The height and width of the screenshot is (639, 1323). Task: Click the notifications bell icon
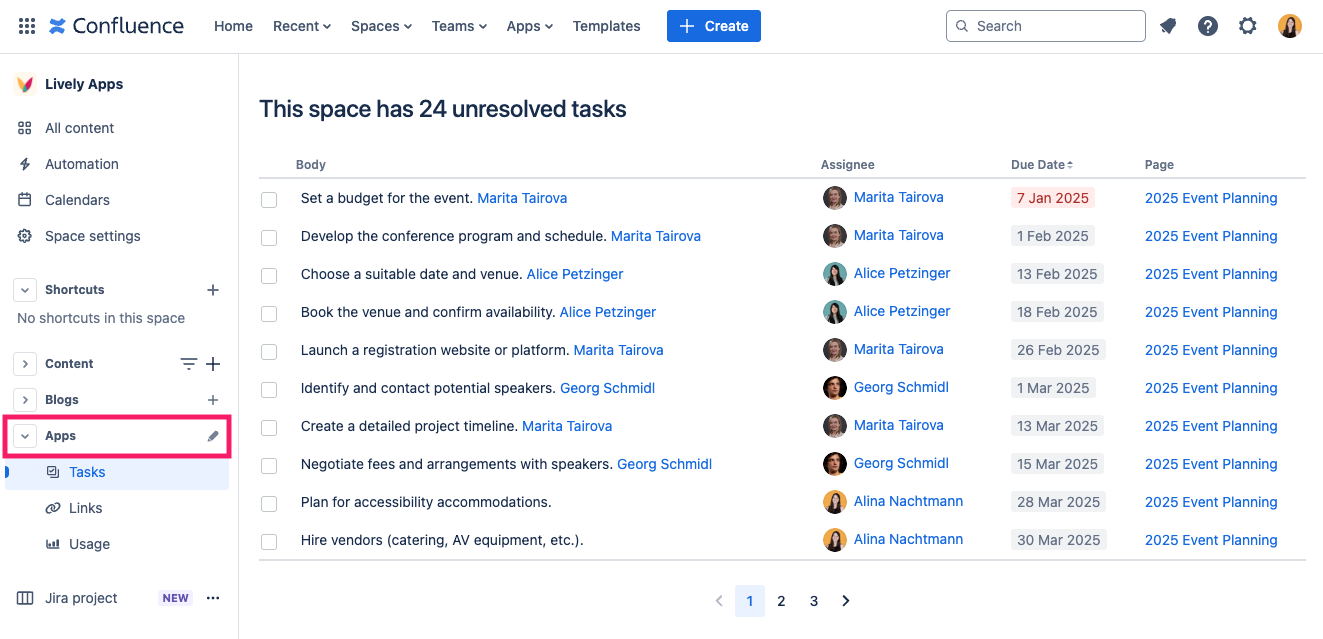coord(1168,25)
